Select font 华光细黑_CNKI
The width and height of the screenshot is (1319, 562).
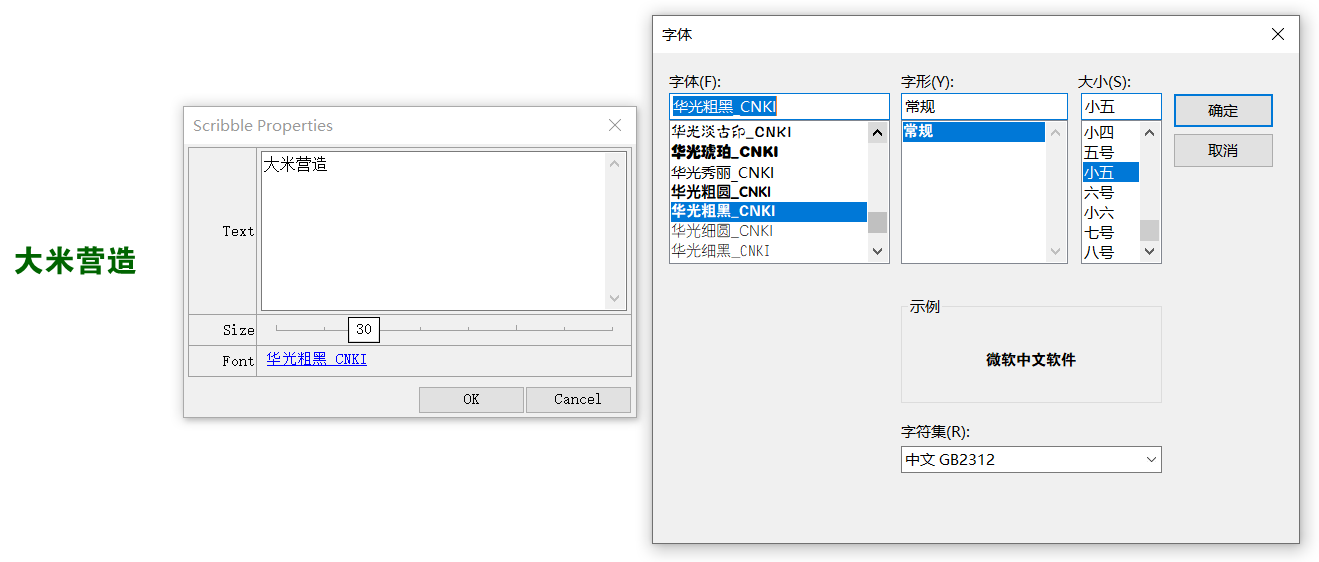768,251
